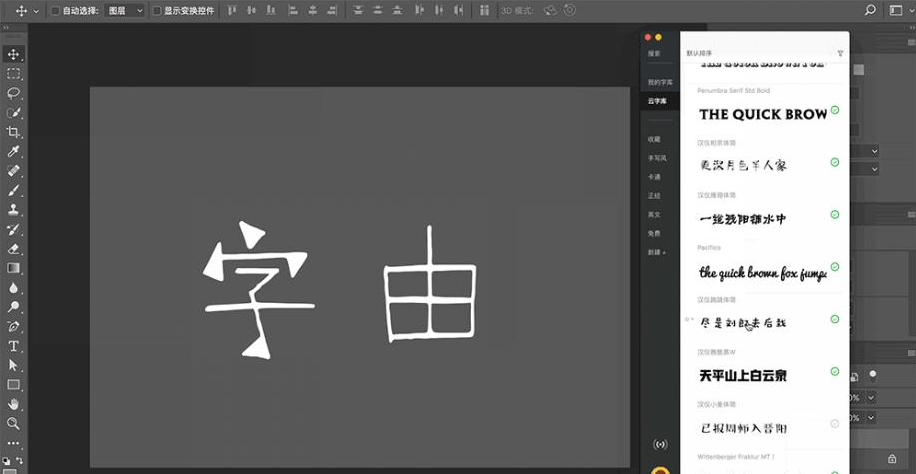The width and height of the screenshot is (916, 474).
Task: Open the opacity percent dropdown arrow
Action: [871, 397]
